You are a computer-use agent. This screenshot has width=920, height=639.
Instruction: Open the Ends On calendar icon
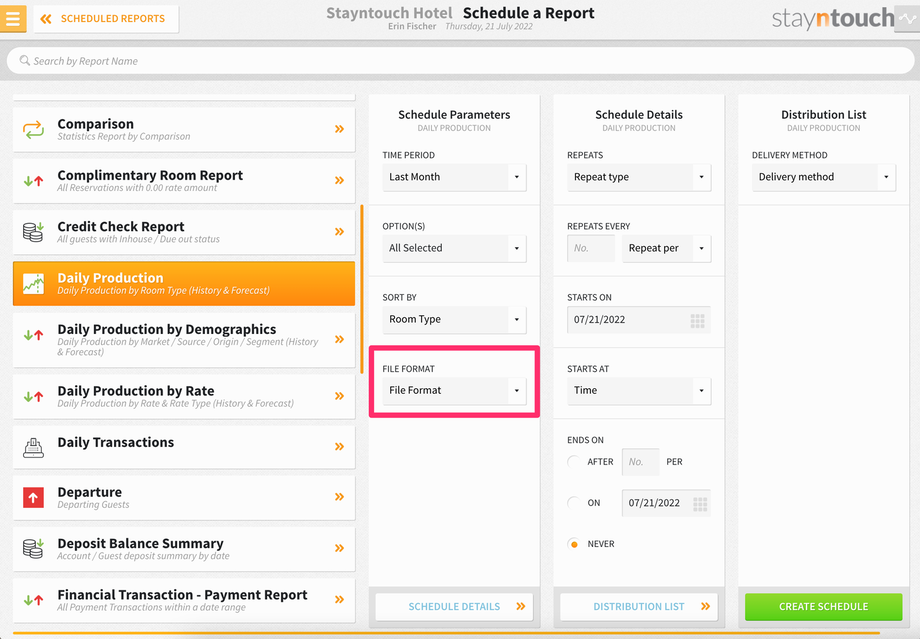700,503
